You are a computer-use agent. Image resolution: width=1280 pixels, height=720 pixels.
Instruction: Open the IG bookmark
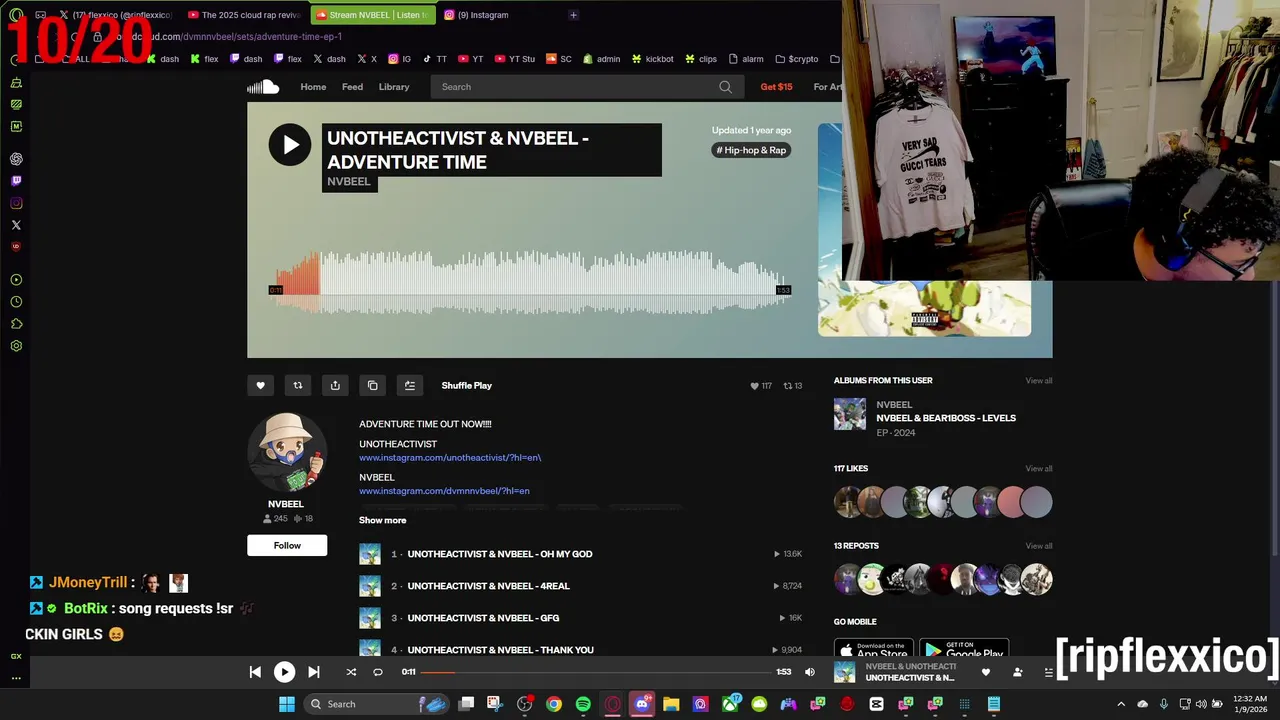pyautogui.click(x=400, y=59)
